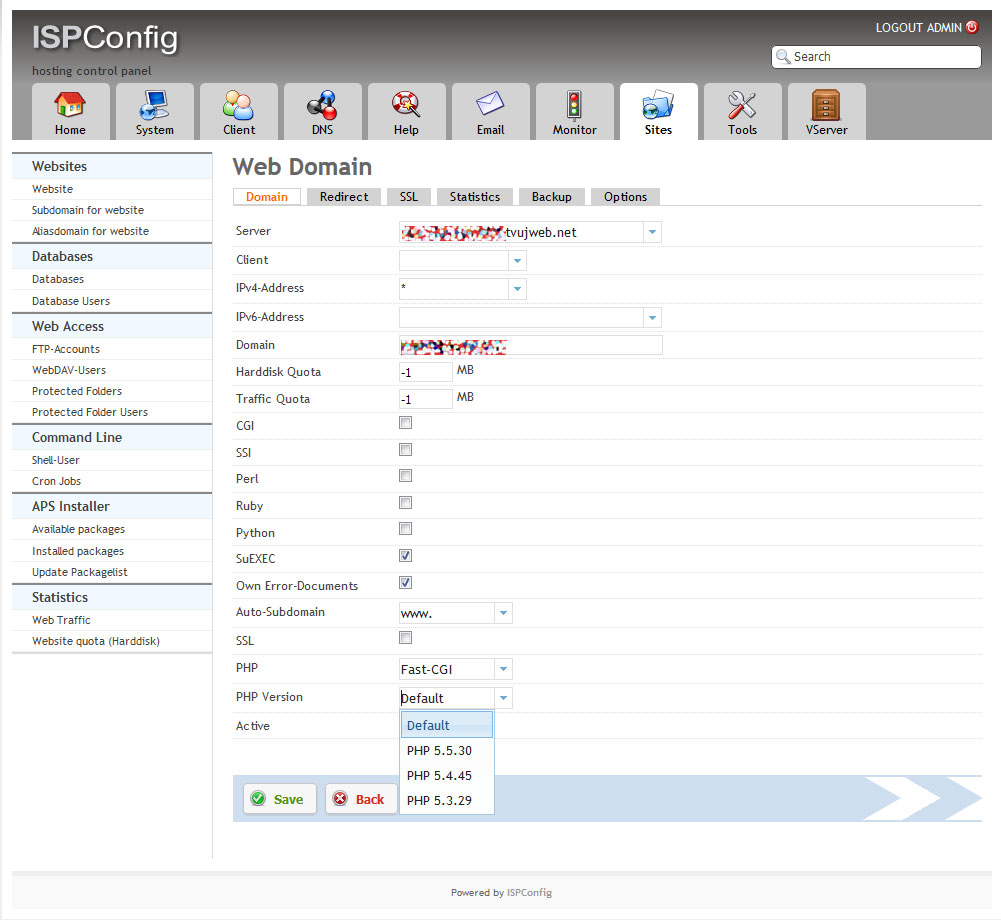Open the Tools wrench icon

742,105
